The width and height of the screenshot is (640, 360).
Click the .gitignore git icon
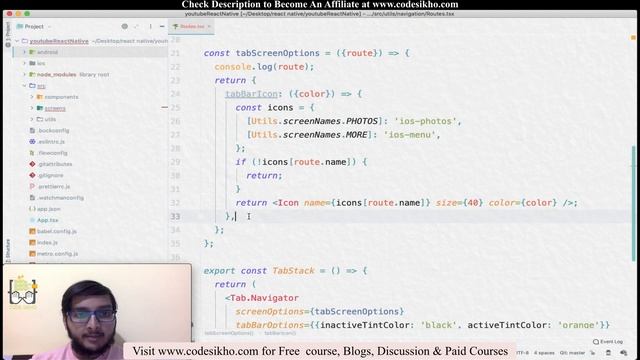(32, 175)
